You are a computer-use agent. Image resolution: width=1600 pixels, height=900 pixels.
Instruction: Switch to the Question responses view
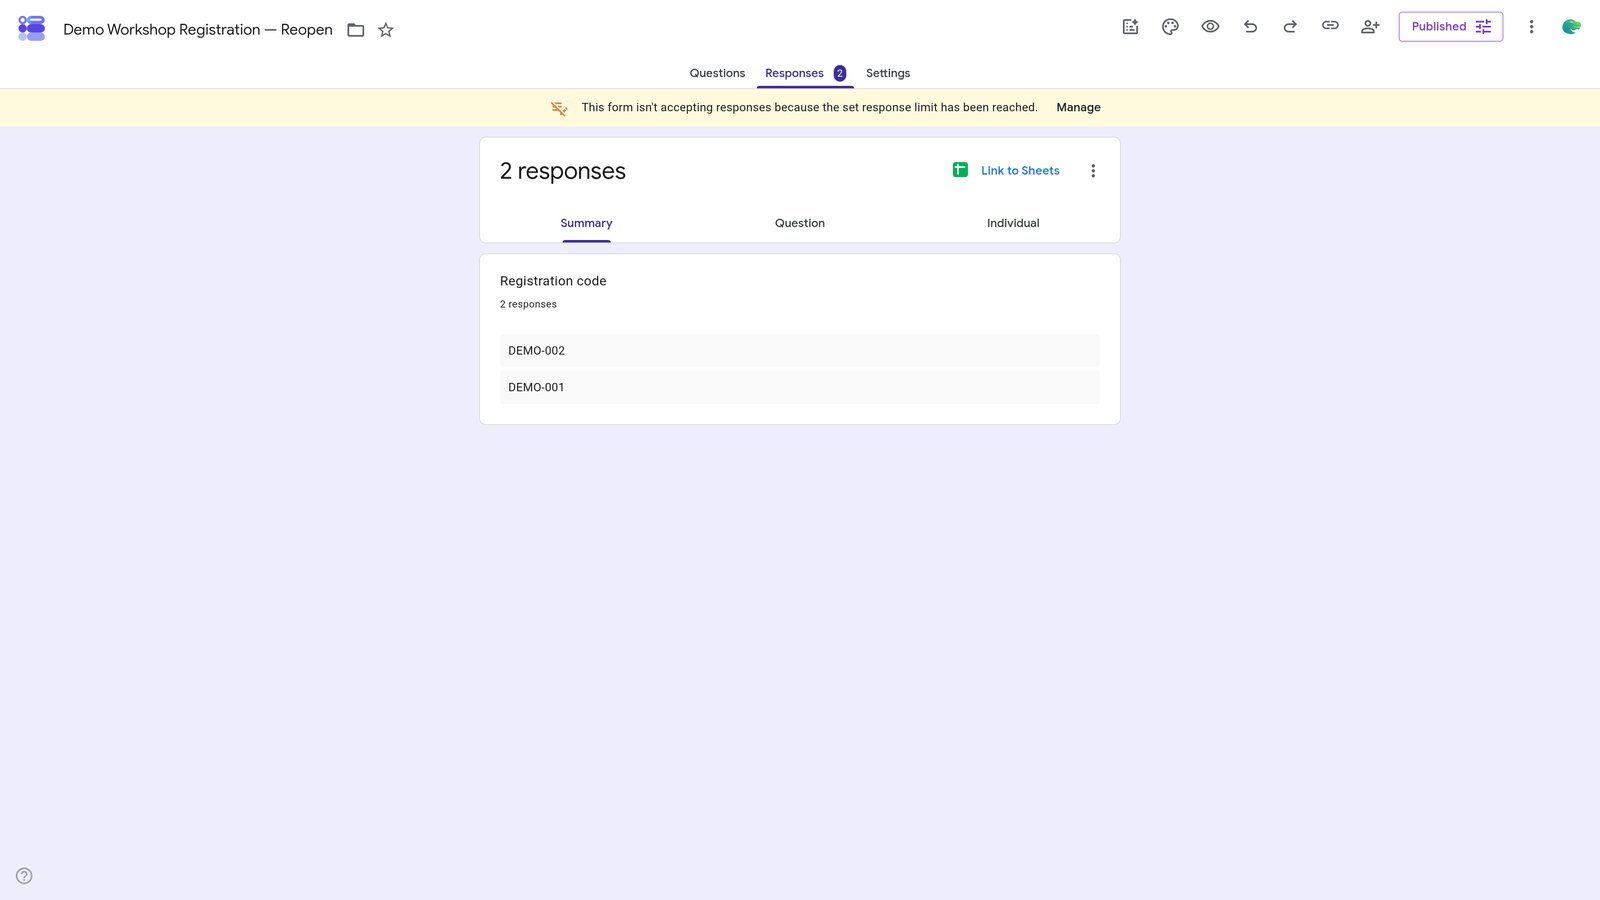coord(800,223)
